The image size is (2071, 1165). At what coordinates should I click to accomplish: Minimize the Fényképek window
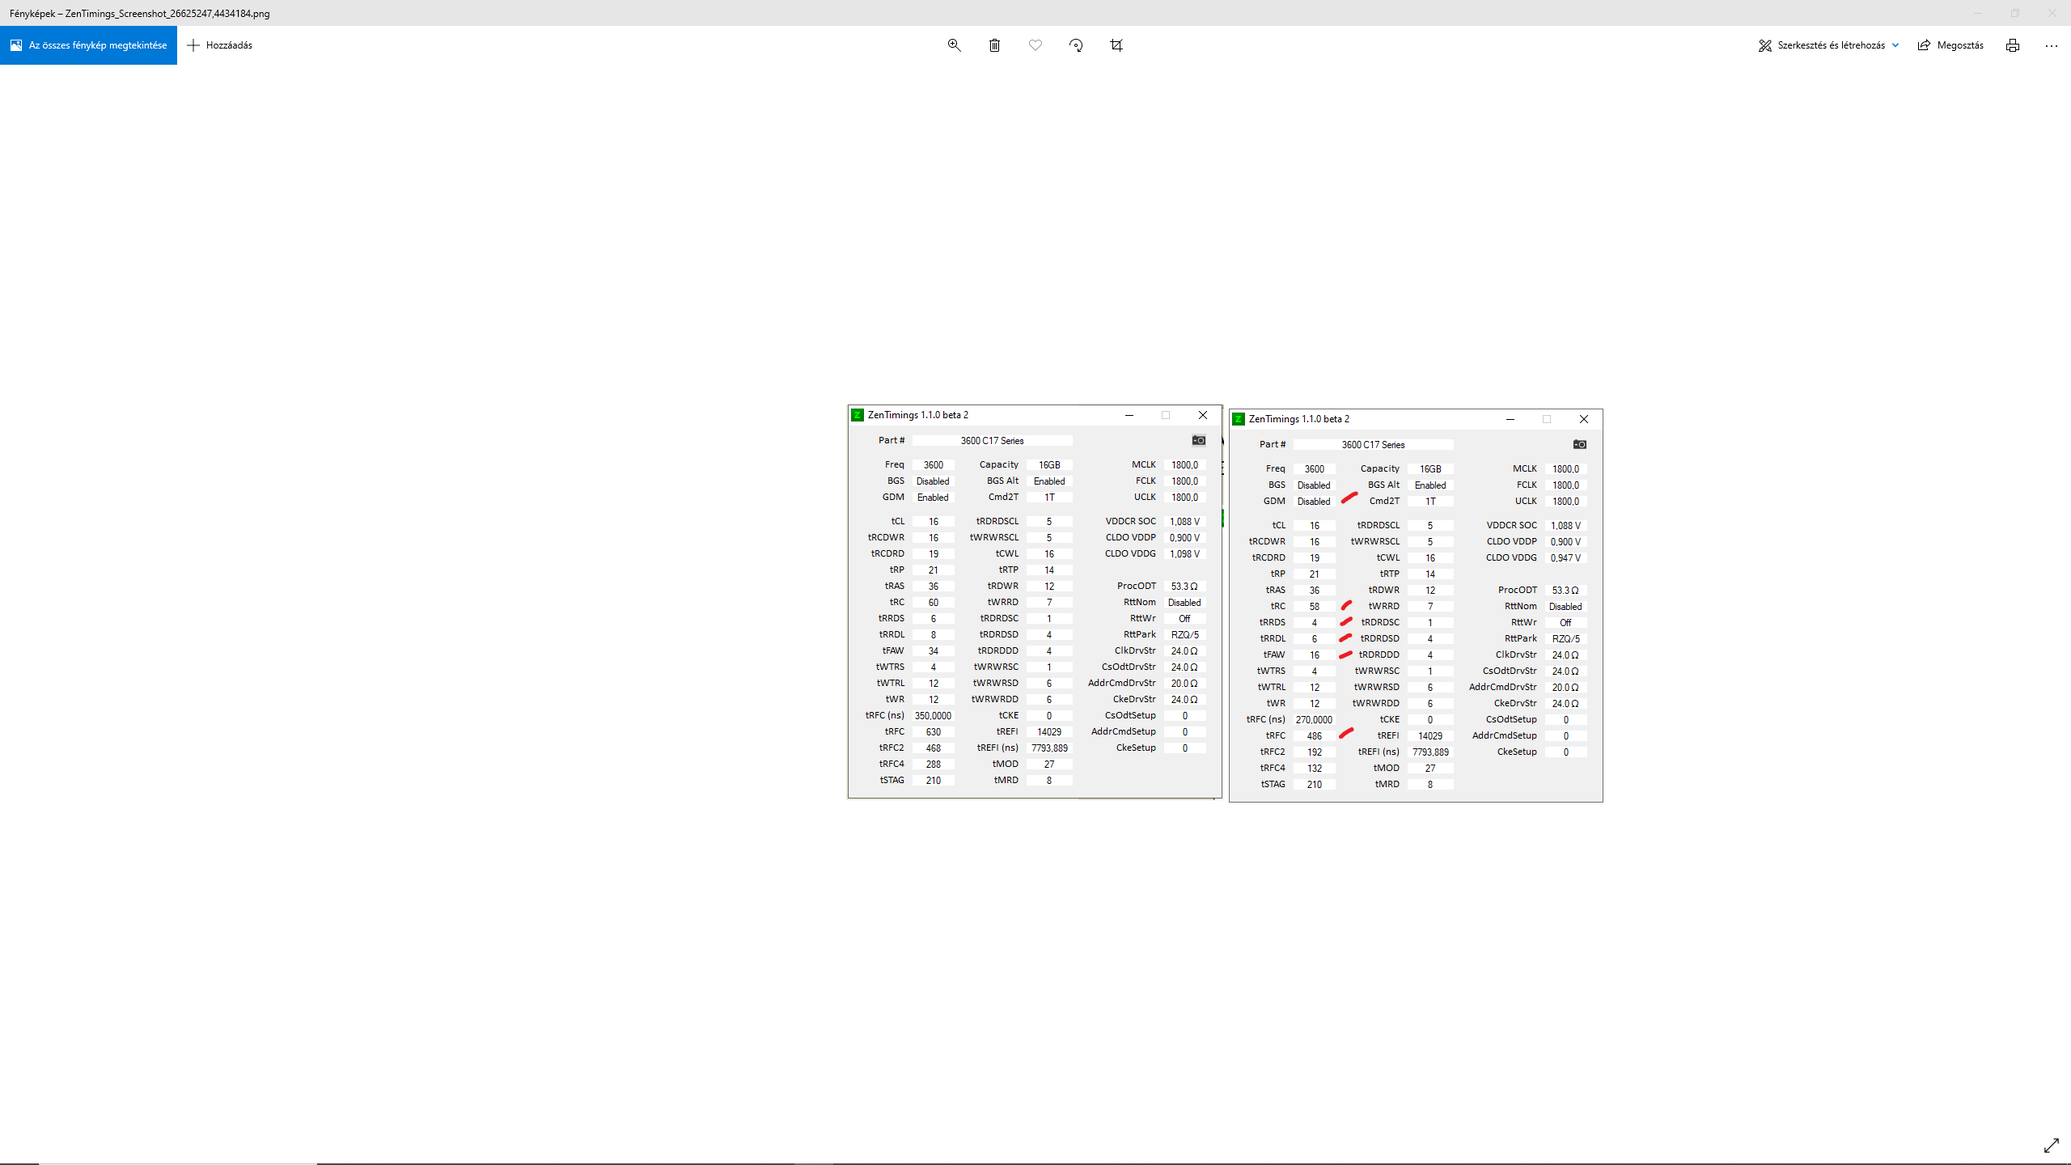click(1977, 13)
